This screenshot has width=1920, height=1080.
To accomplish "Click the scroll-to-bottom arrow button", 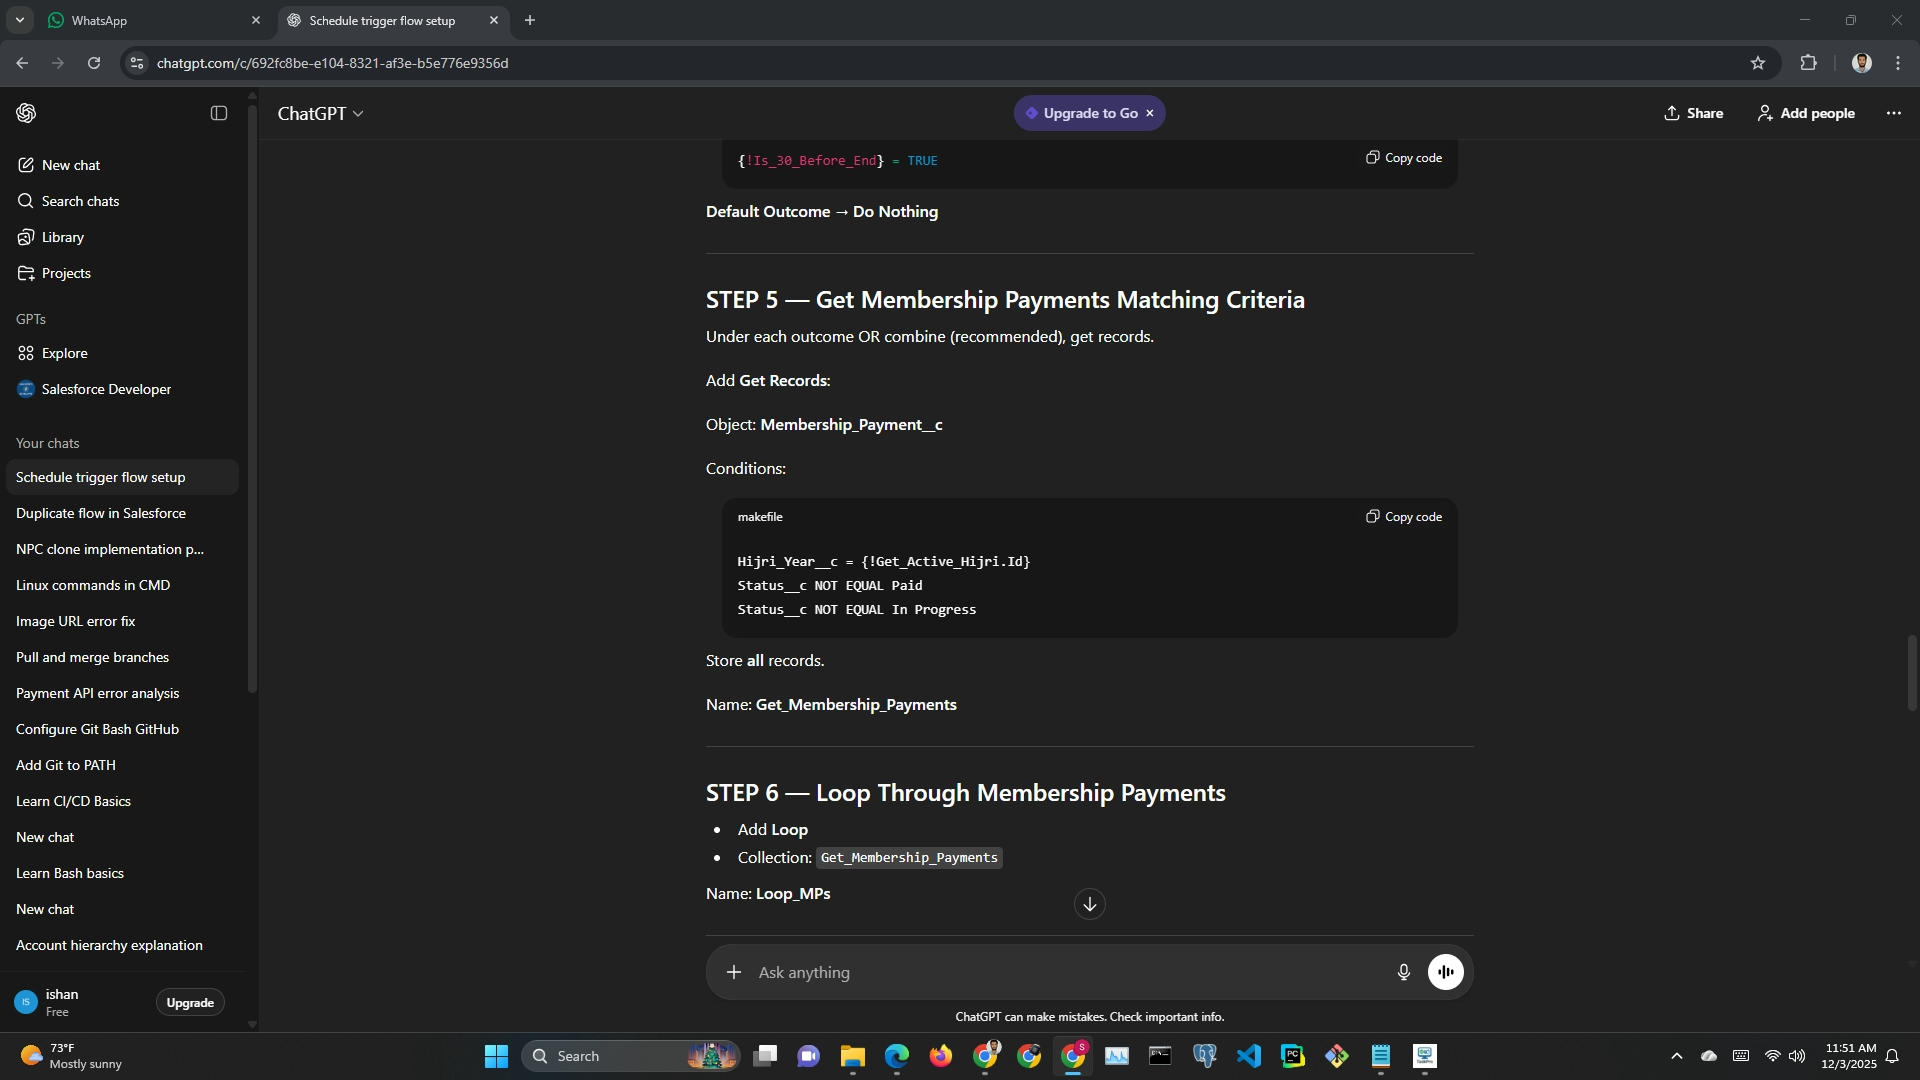I will tap(1089, 904).
